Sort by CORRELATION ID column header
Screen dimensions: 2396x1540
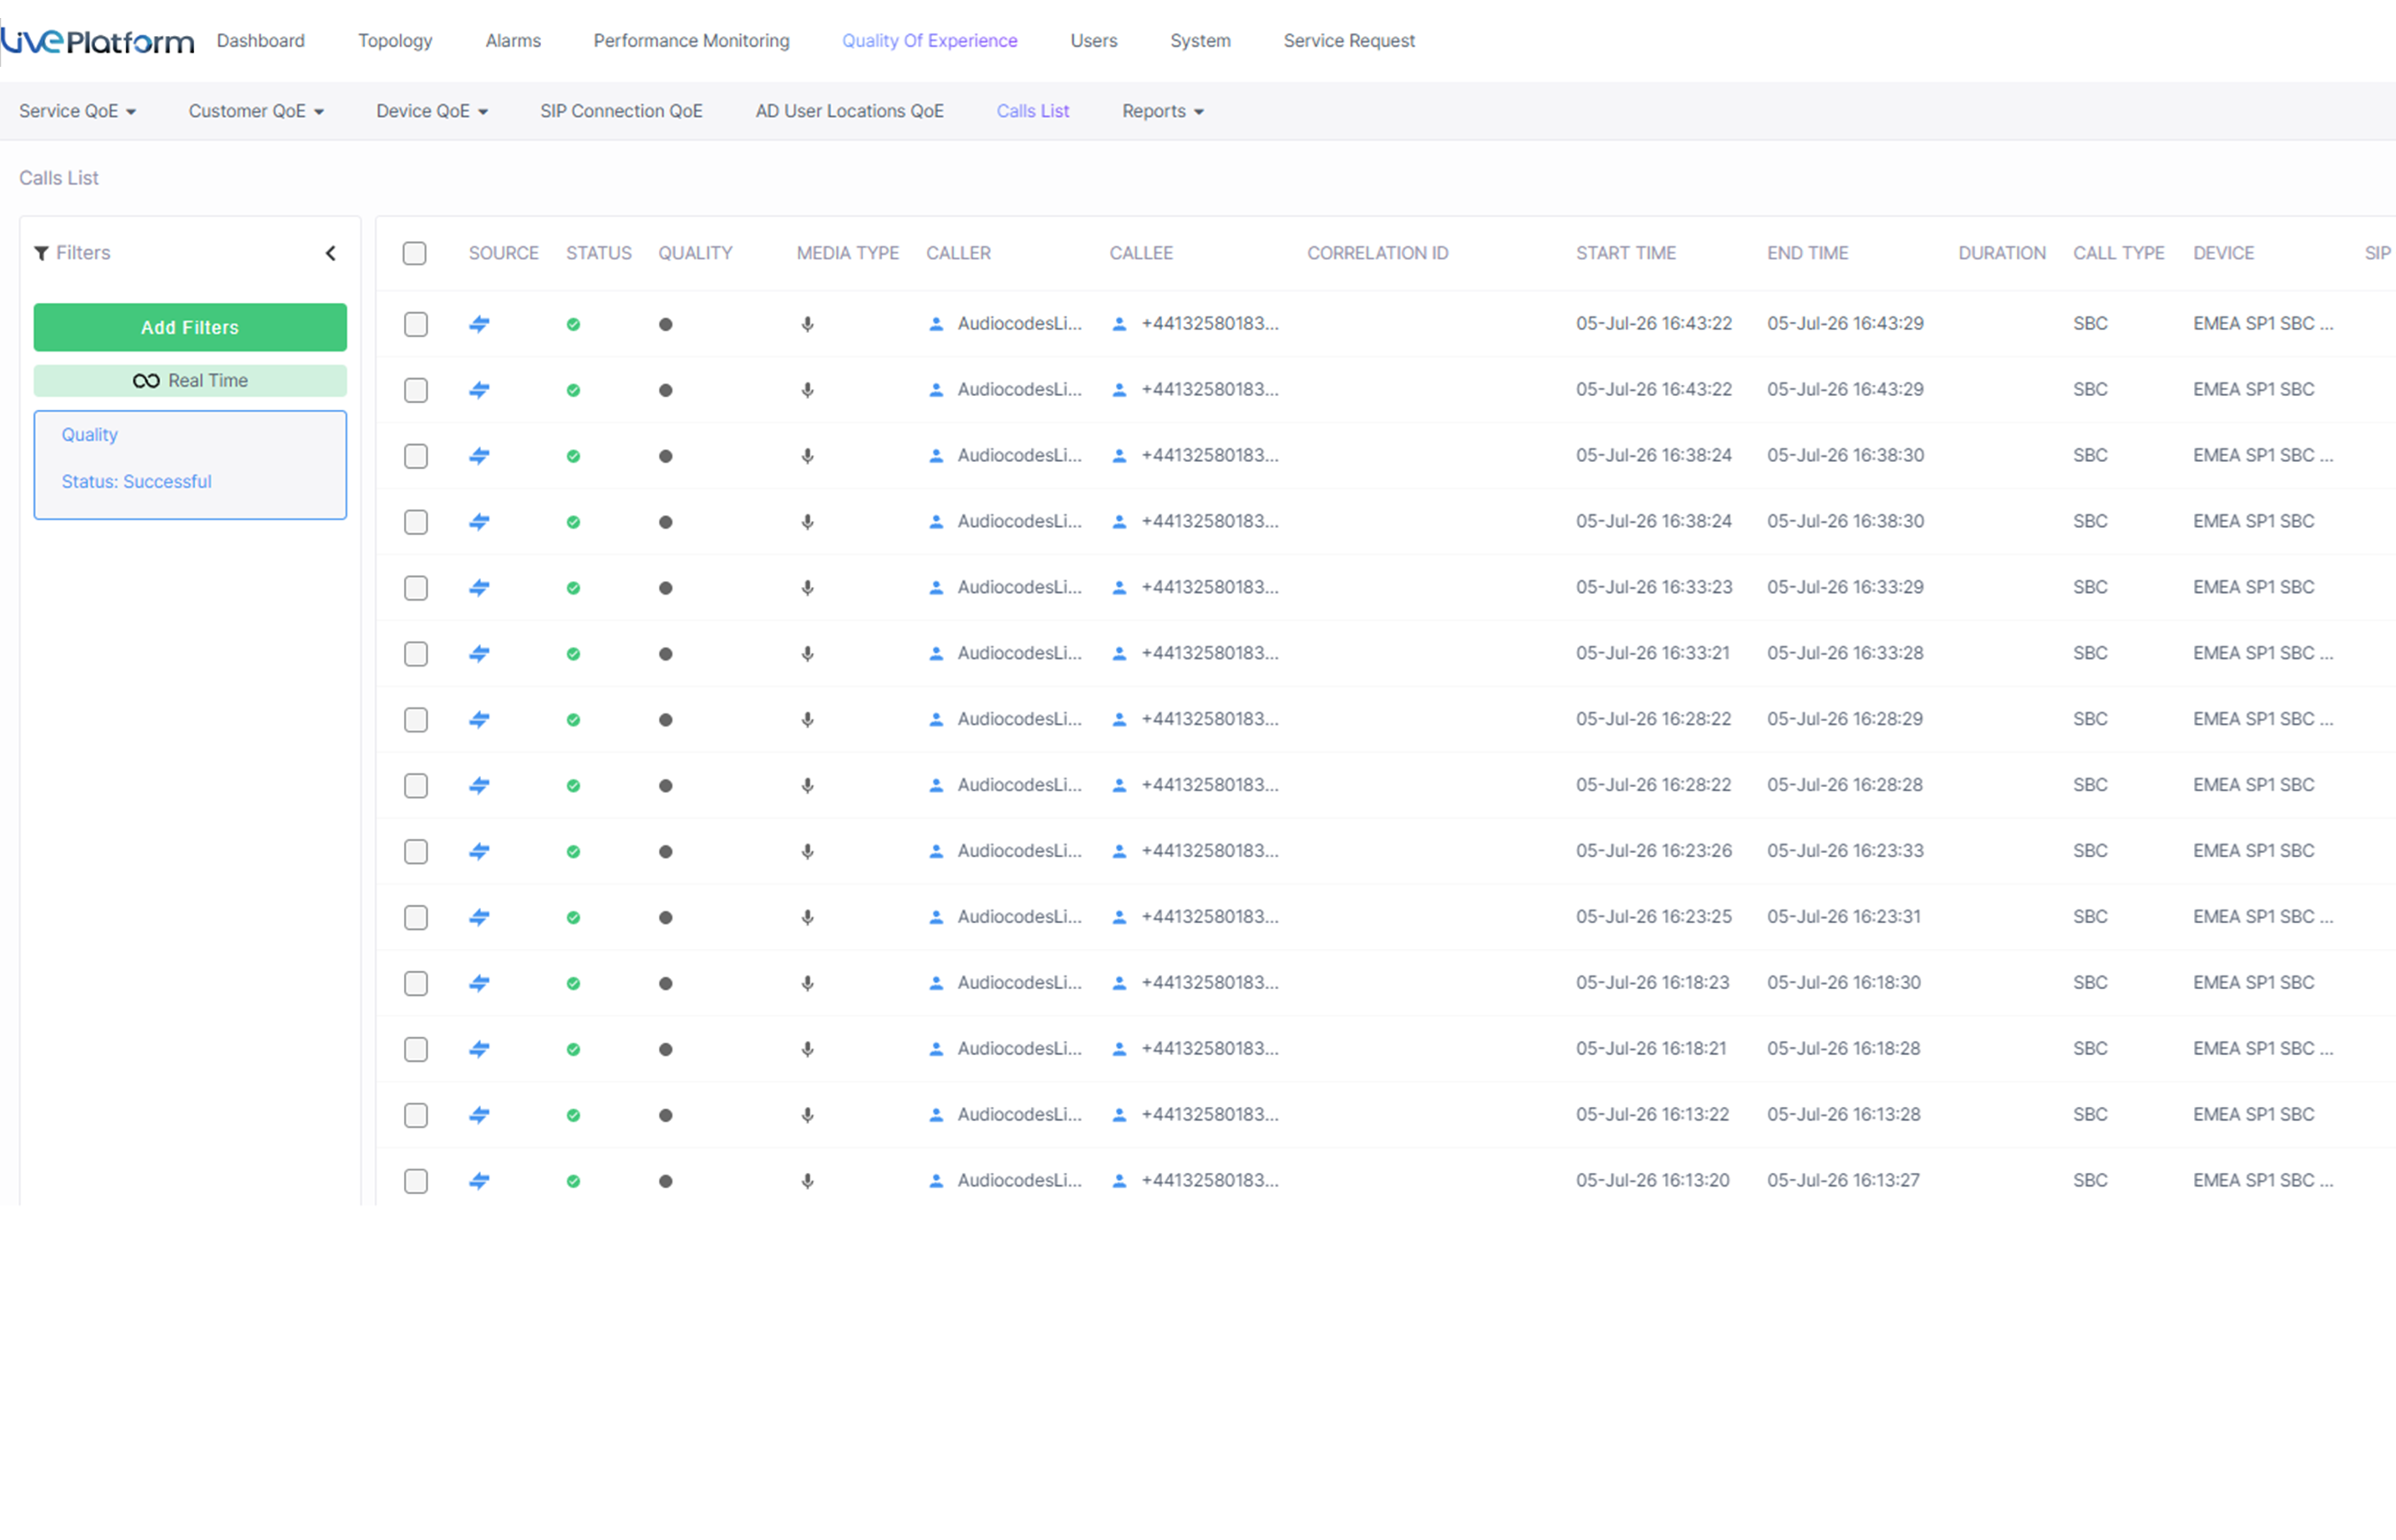click(1378, 254)
